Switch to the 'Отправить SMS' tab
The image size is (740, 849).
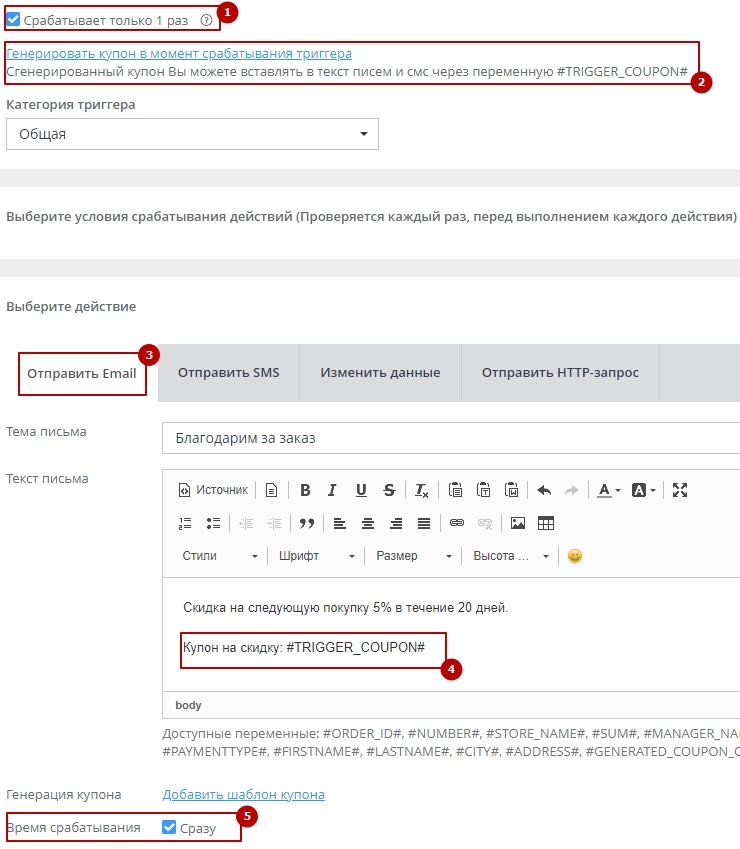point(228,373)
